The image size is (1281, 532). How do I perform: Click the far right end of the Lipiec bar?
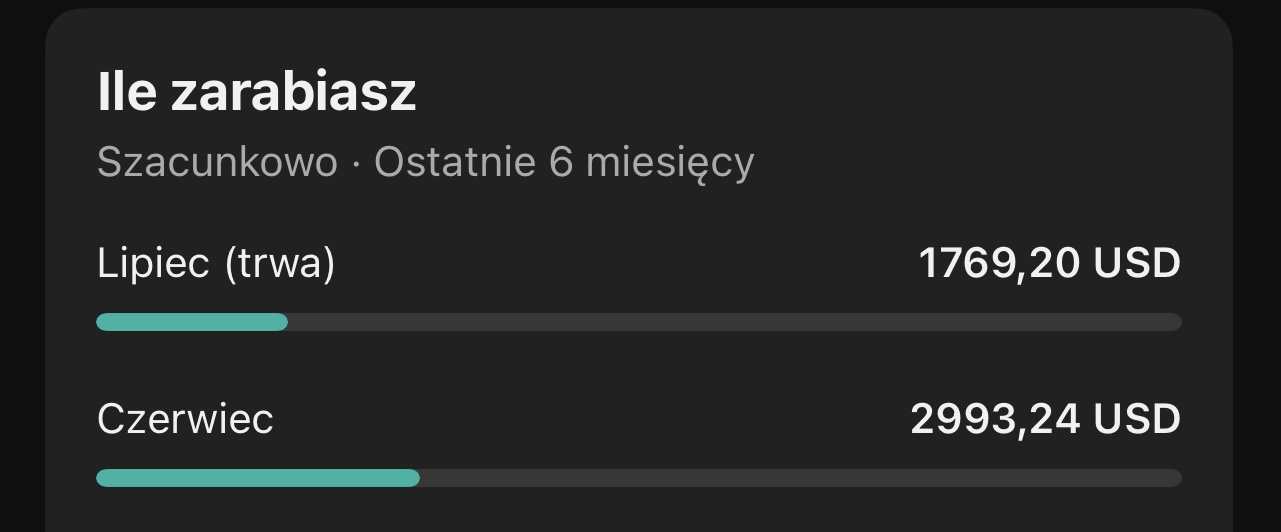point(1177,322)
